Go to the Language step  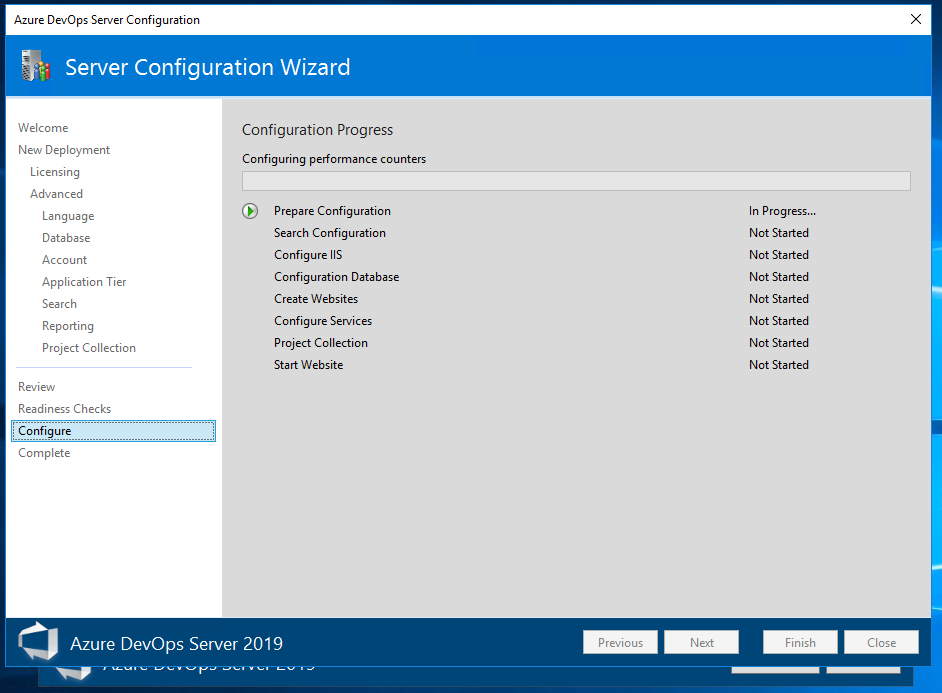click(x=68, y=216)
